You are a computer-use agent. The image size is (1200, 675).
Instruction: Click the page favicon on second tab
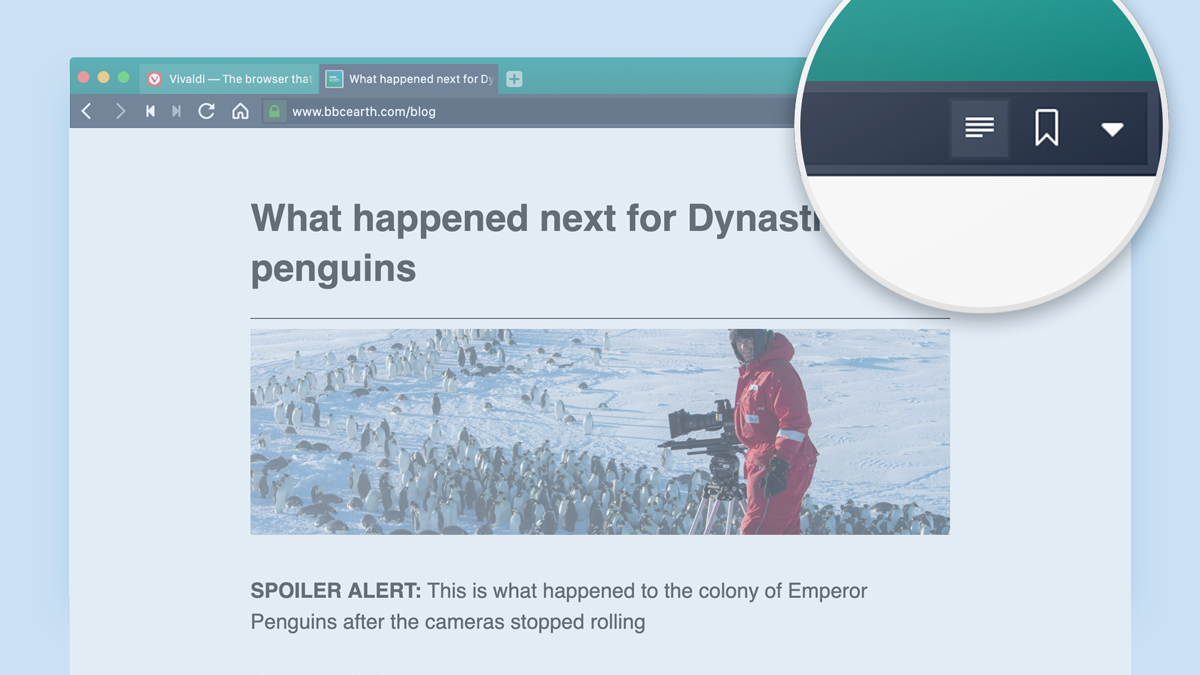tap(335, 79)
